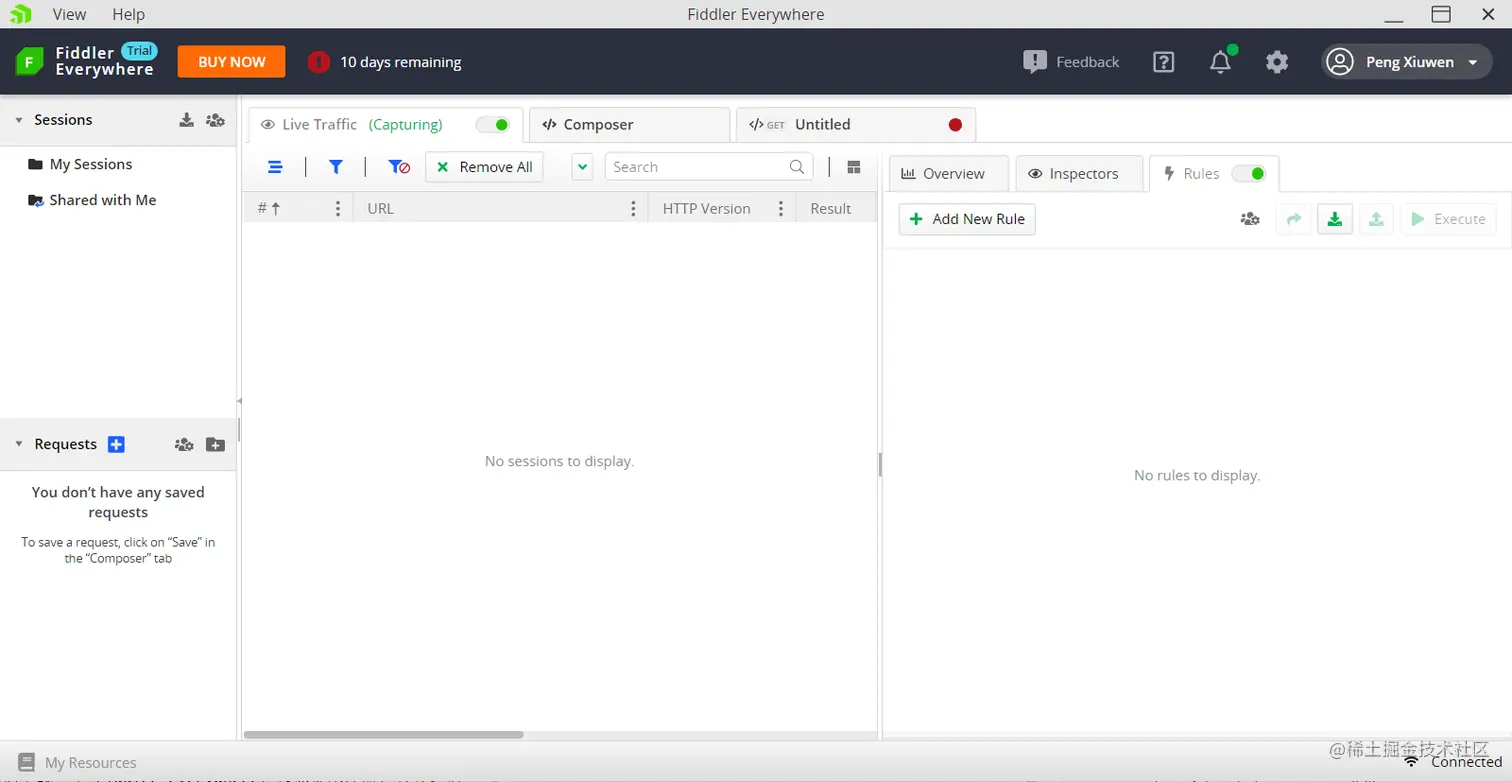Click the red trial warning icon
The image size is (1512, 782).
pyautogui.click(x=318, y=62)
